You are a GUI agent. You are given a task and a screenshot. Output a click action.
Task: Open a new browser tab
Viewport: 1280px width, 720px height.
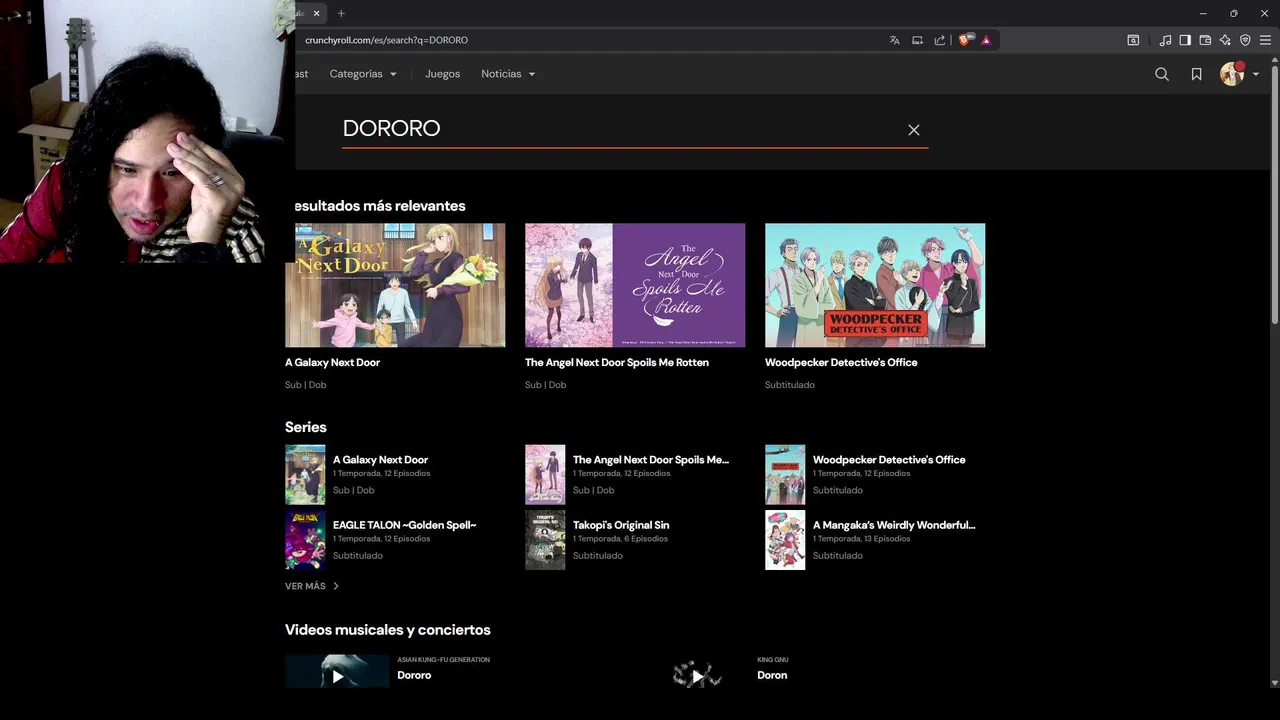click(341, 13)
